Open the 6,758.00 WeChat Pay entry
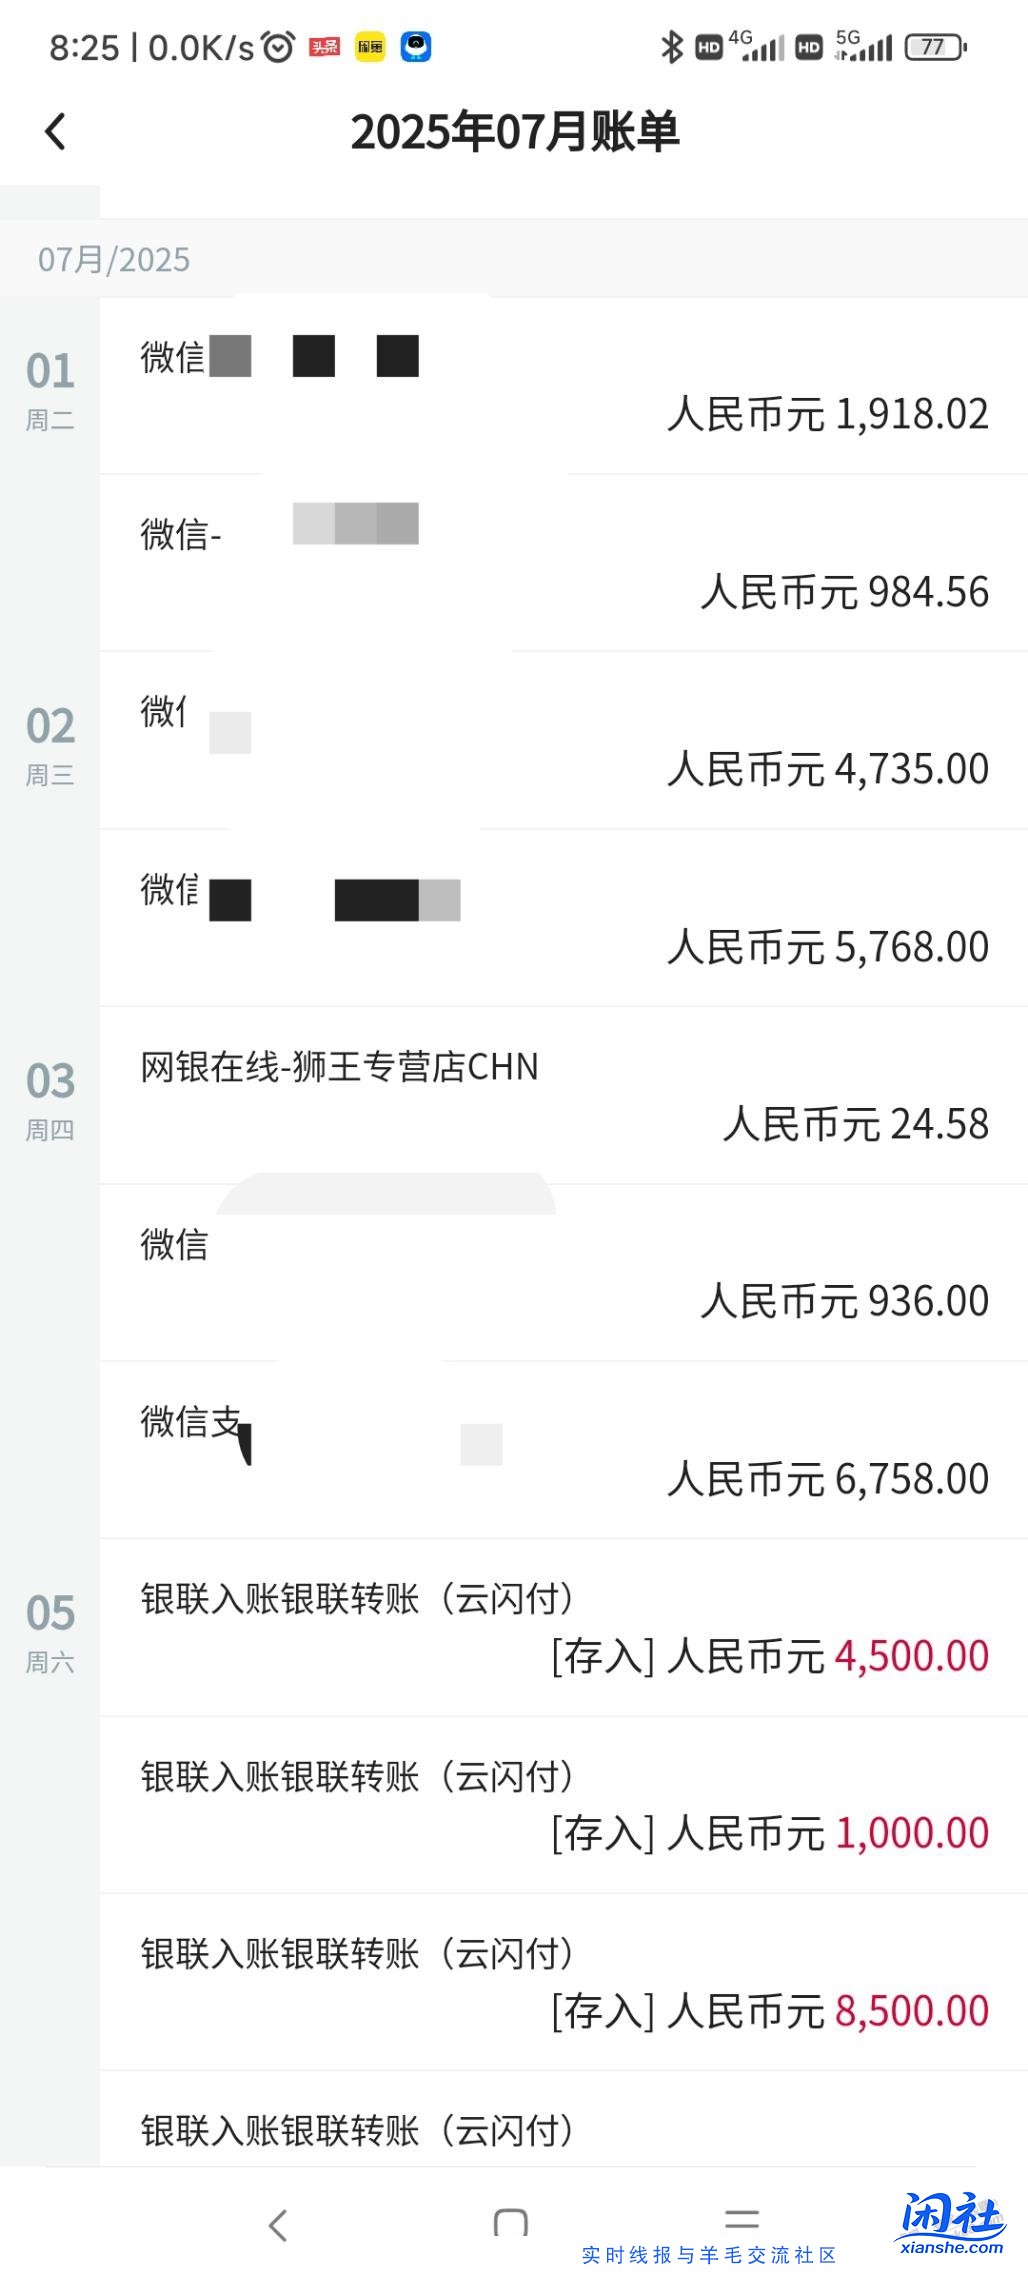Viewport: 1028px width, 2284px height. click(x=563, y=1450)
